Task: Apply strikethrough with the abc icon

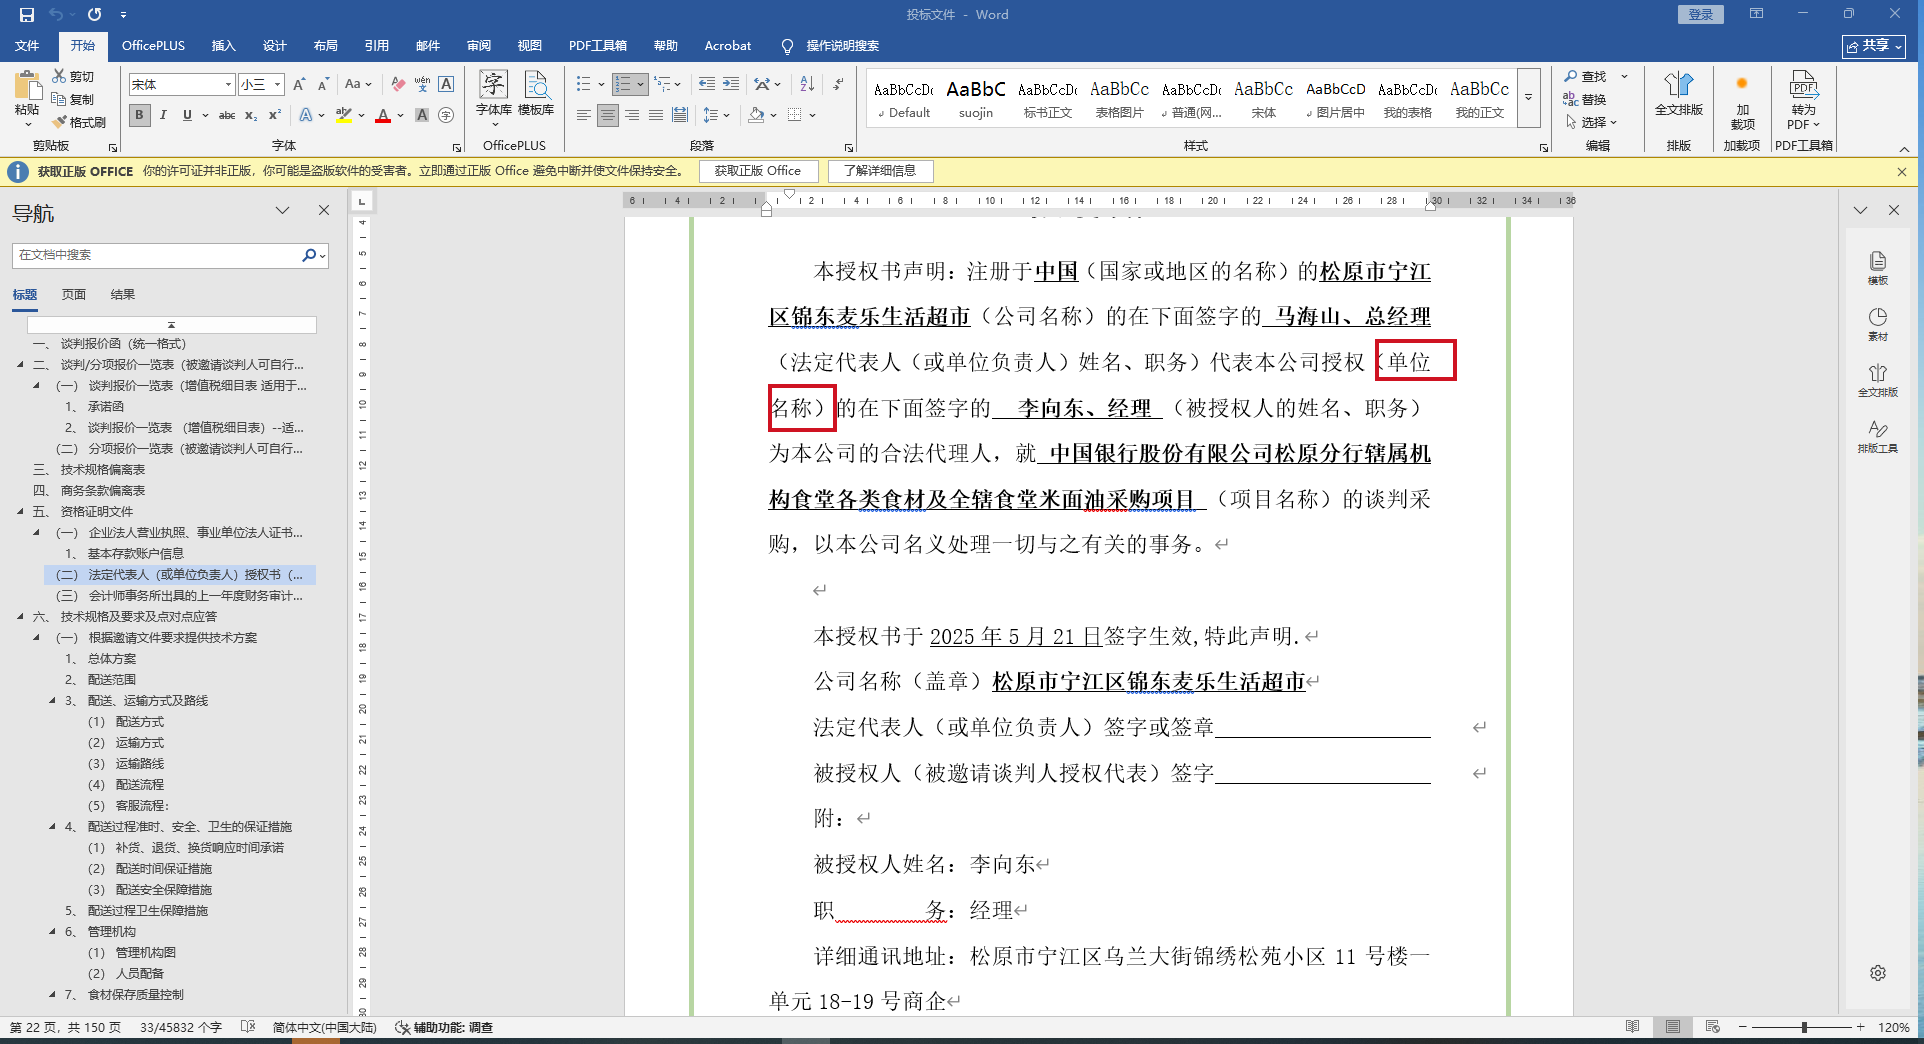Action: click(227, 115)
